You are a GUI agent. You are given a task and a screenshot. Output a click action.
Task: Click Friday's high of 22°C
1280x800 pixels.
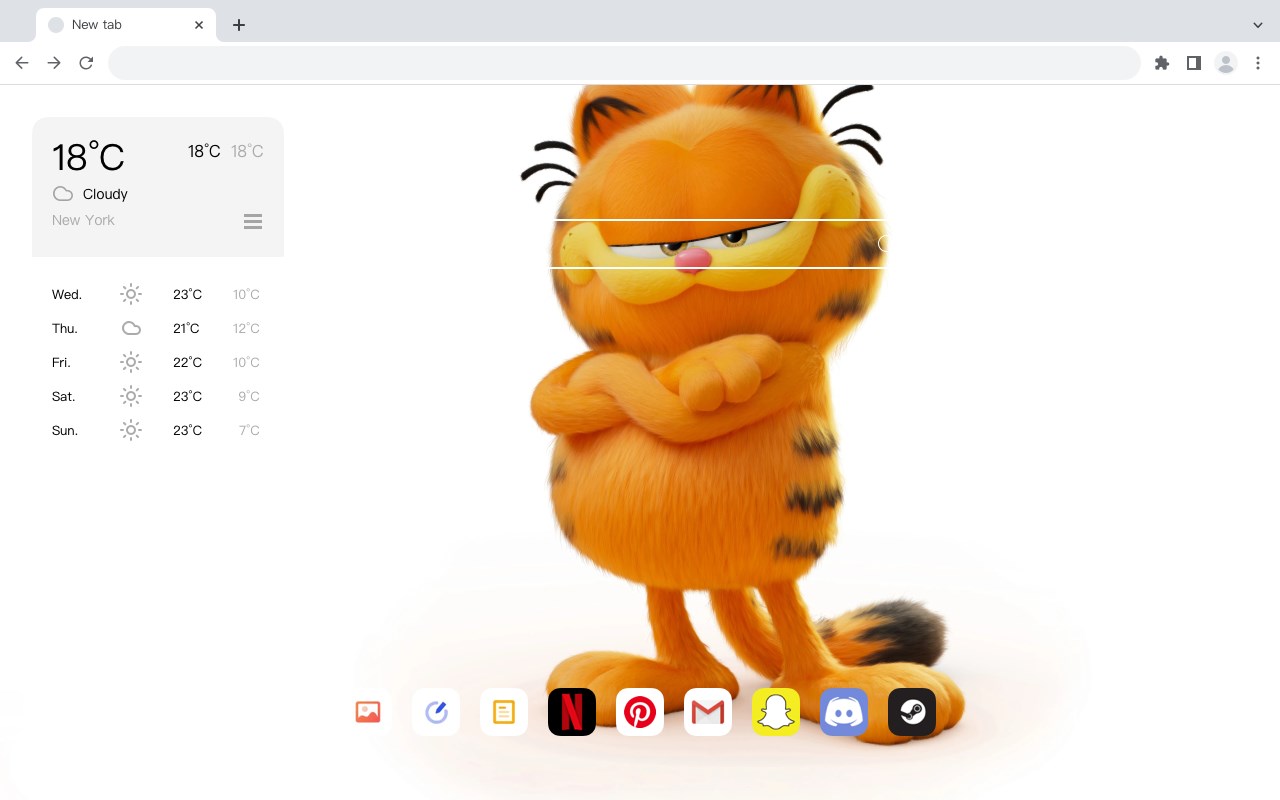tap(187, 362)
